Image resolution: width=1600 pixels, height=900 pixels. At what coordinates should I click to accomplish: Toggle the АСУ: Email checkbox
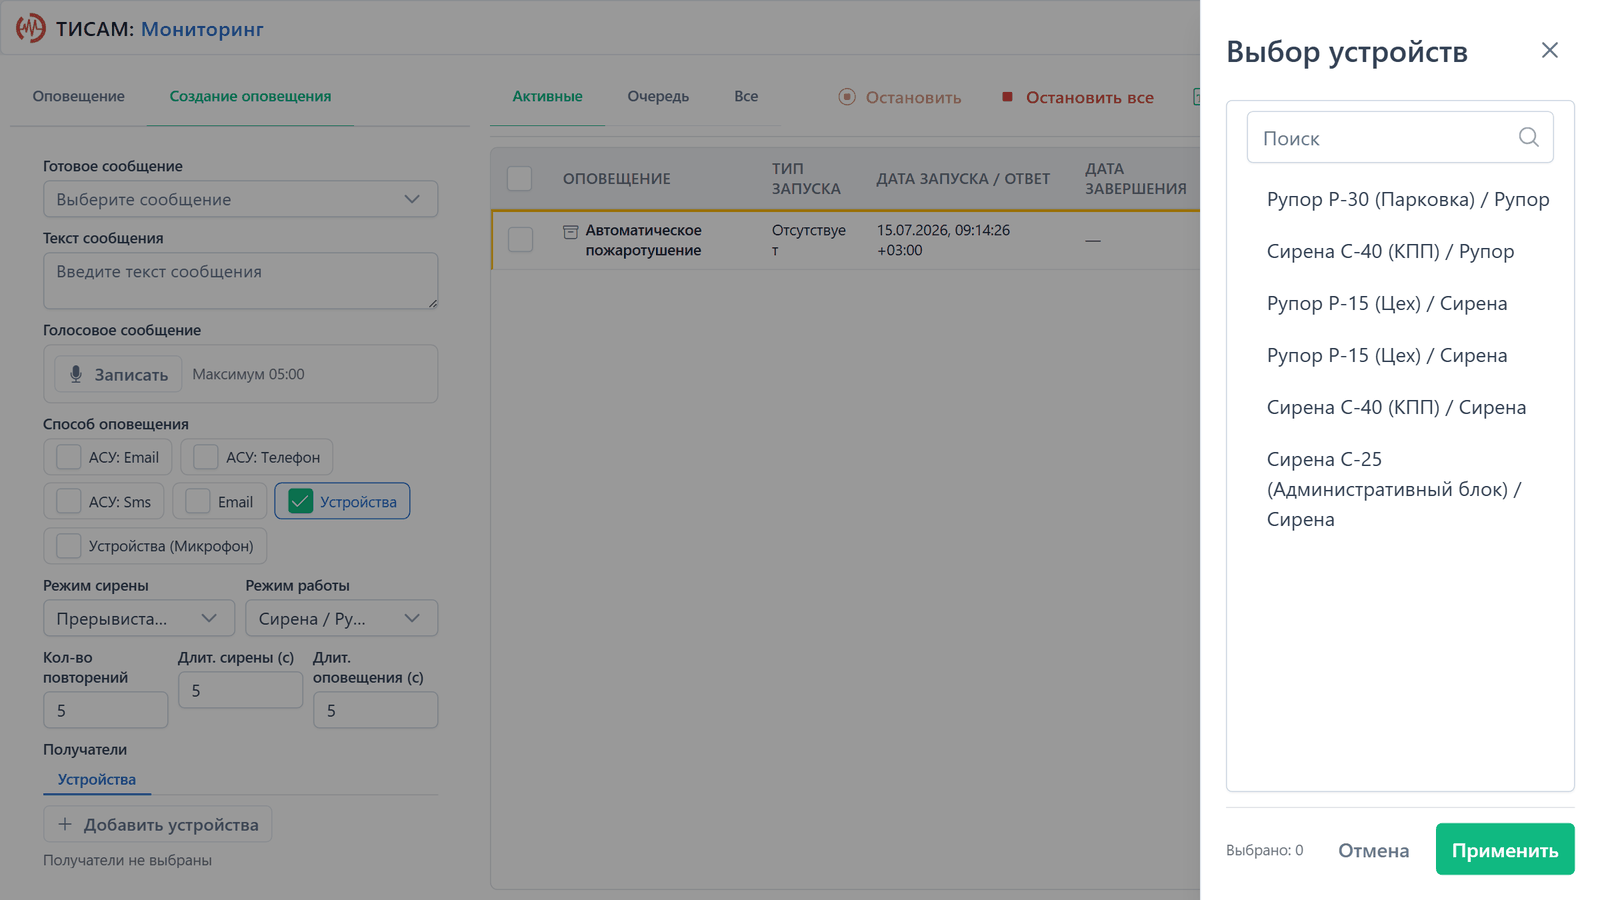68,457
